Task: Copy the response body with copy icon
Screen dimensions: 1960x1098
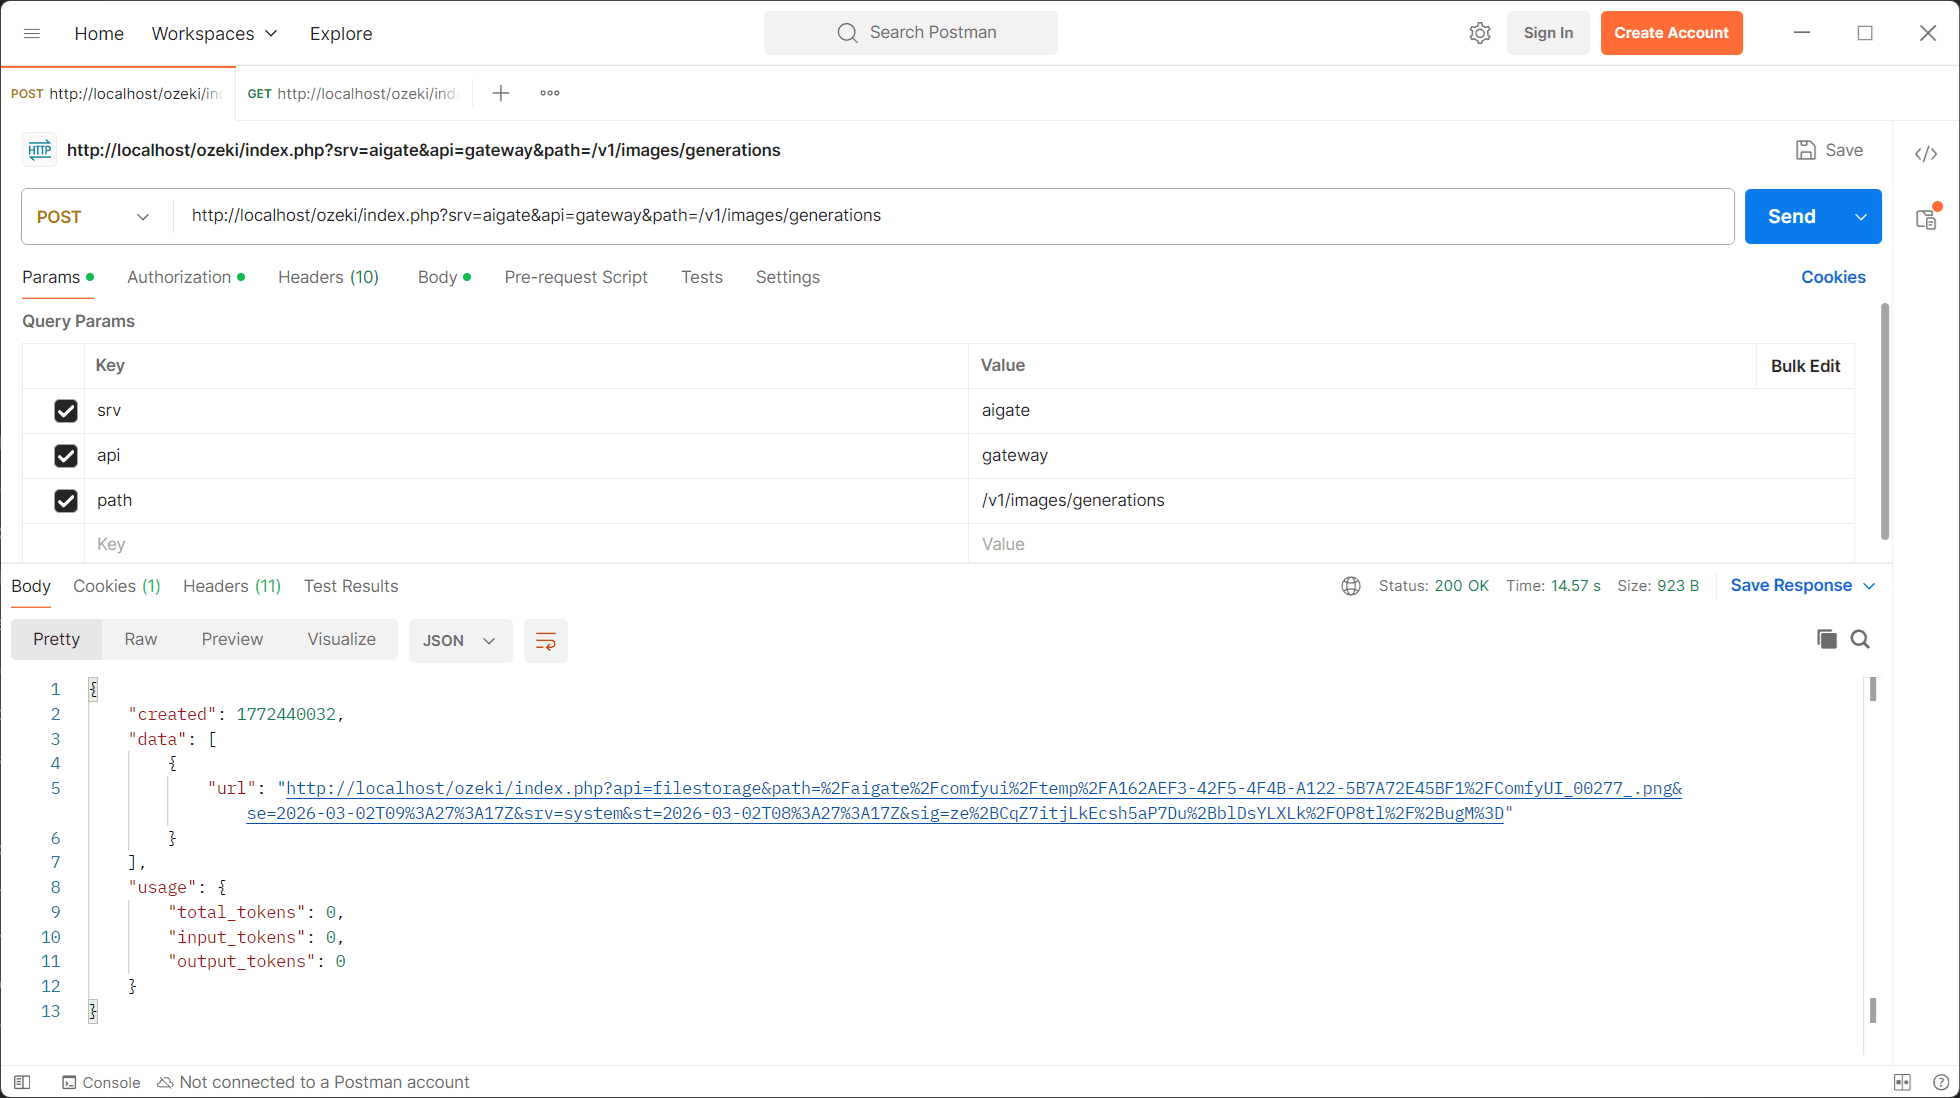Action: coord(1826,640)
